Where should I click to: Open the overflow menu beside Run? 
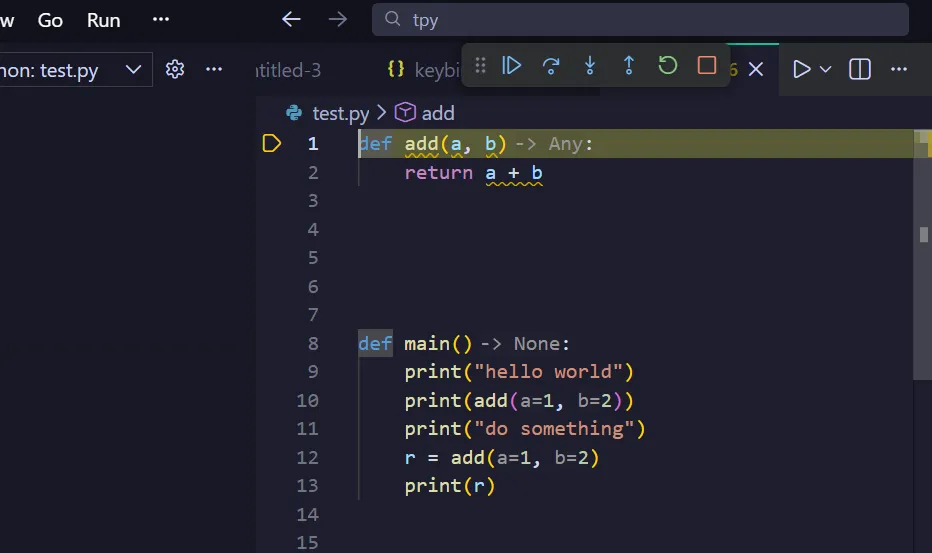pos(160,20)
